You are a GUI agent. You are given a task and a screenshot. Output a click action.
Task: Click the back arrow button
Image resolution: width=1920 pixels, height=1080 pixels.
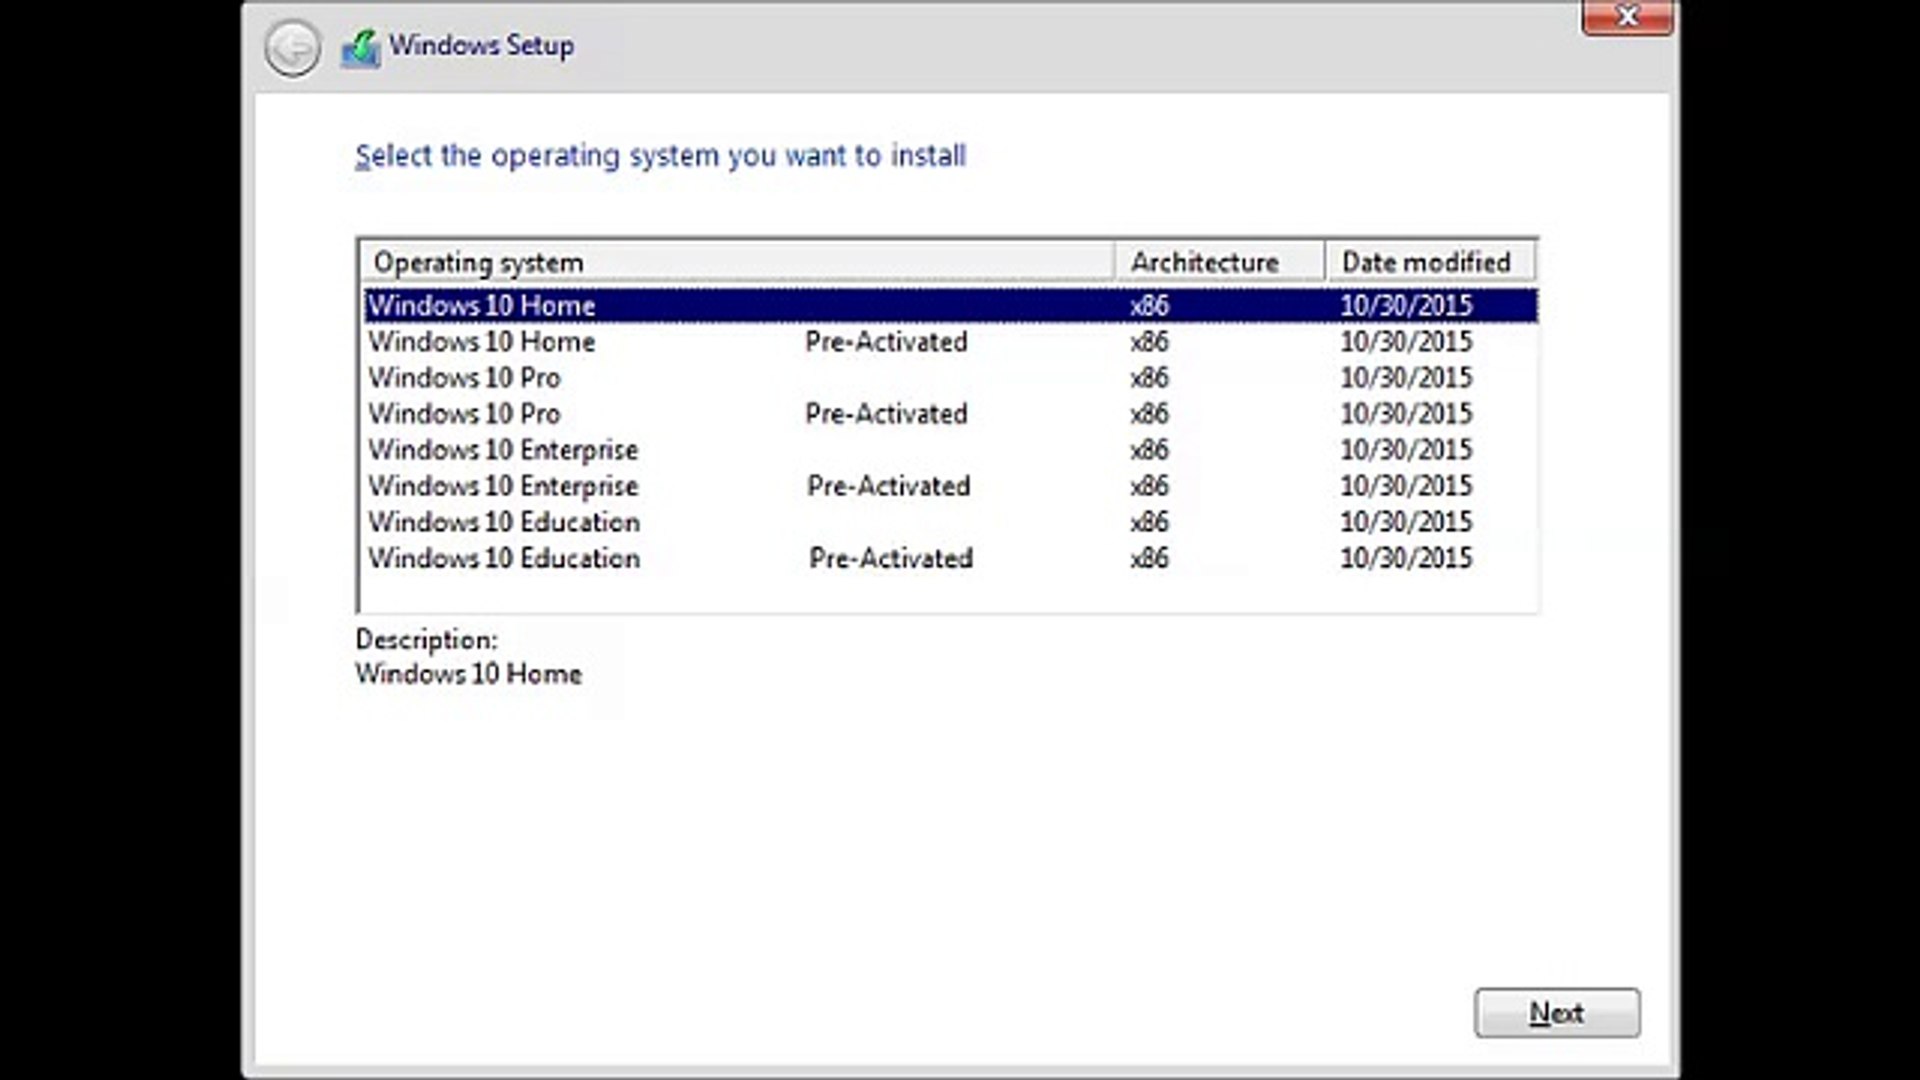click(292, 47)
